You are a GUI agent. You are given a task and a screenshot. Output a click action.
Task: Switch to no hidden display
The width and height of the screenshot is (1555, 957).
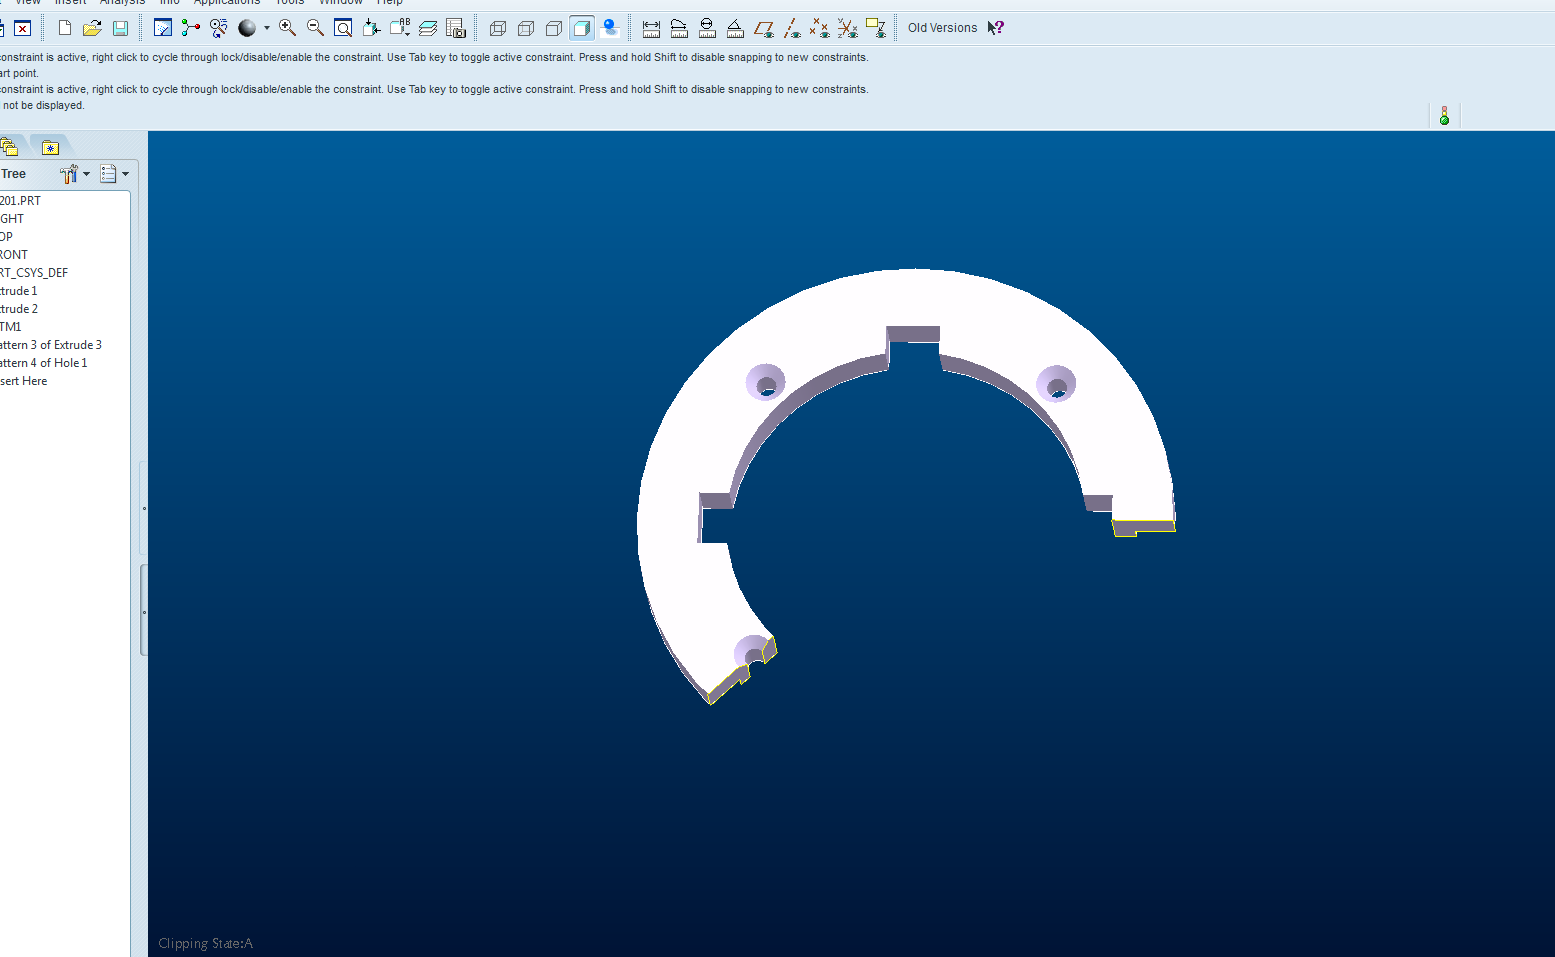pos(554,28)
